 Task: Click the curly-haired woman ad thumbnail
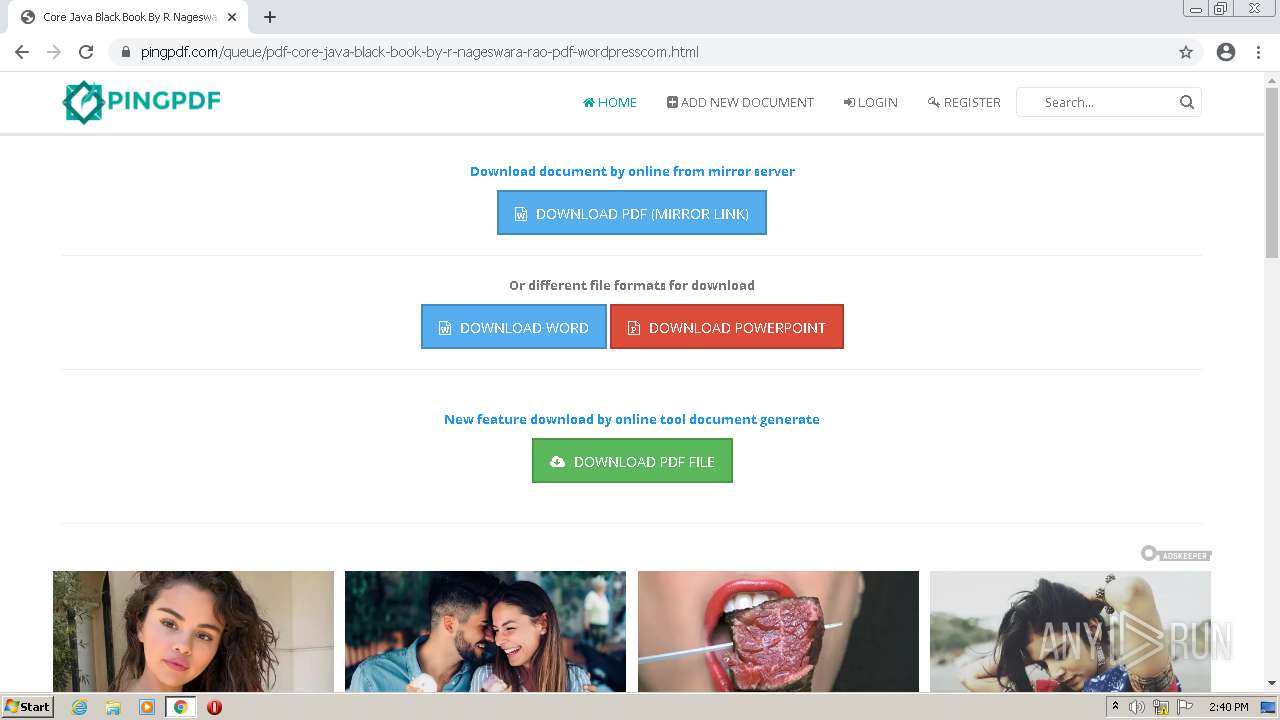(193, 631)
